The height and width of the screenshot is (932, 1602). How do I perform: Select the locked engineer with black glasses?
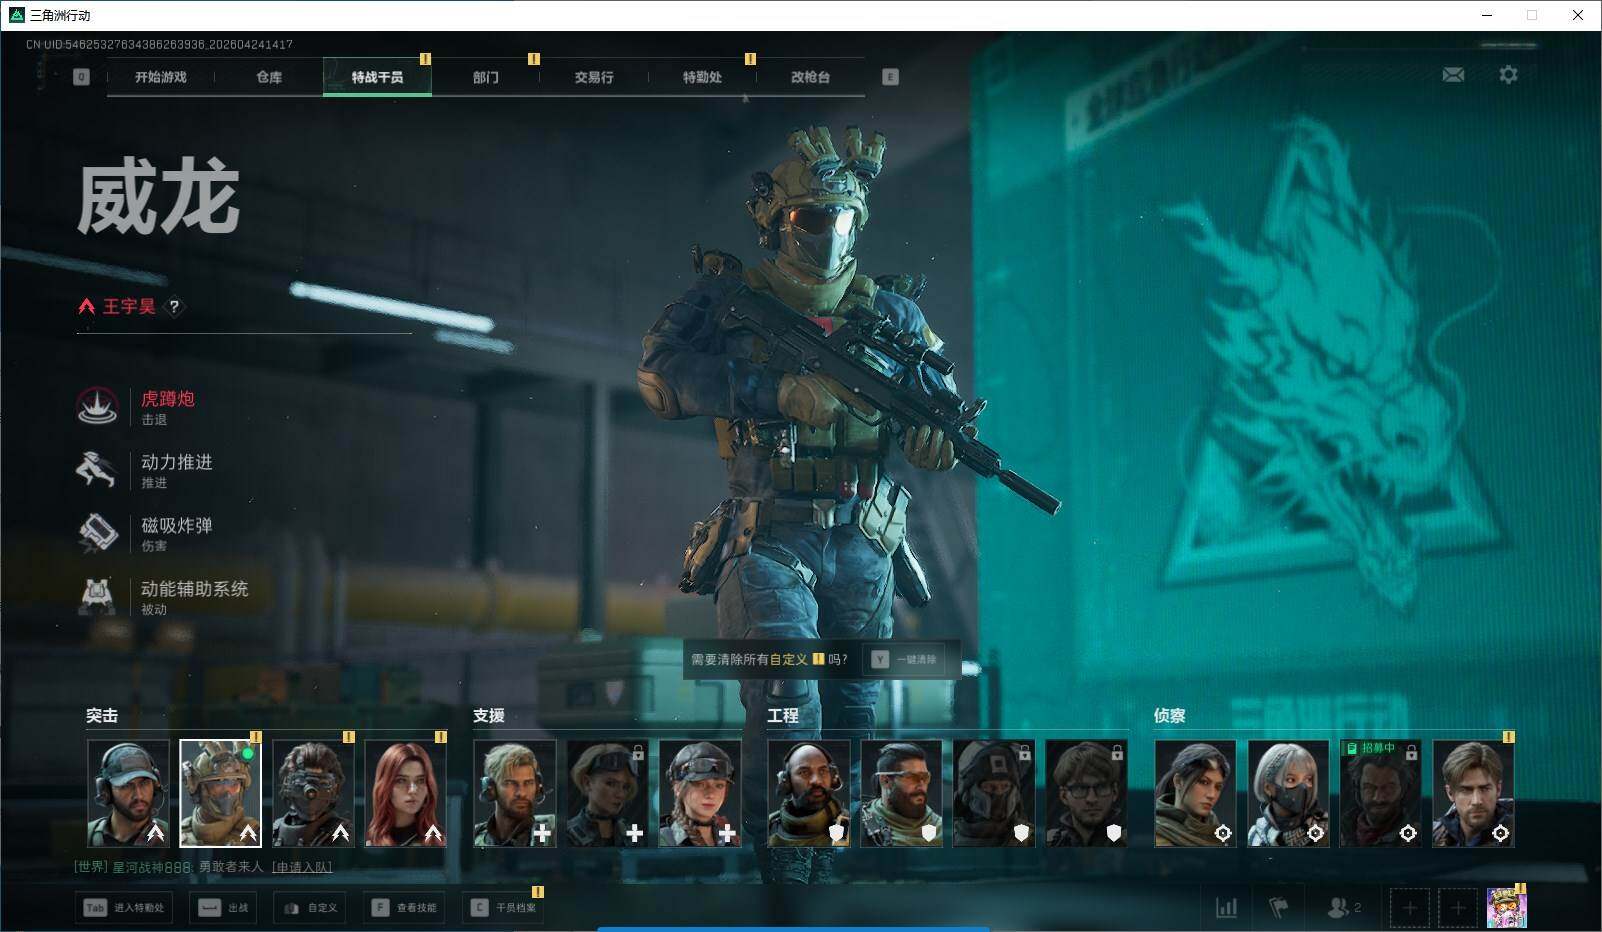(1087, 793)
